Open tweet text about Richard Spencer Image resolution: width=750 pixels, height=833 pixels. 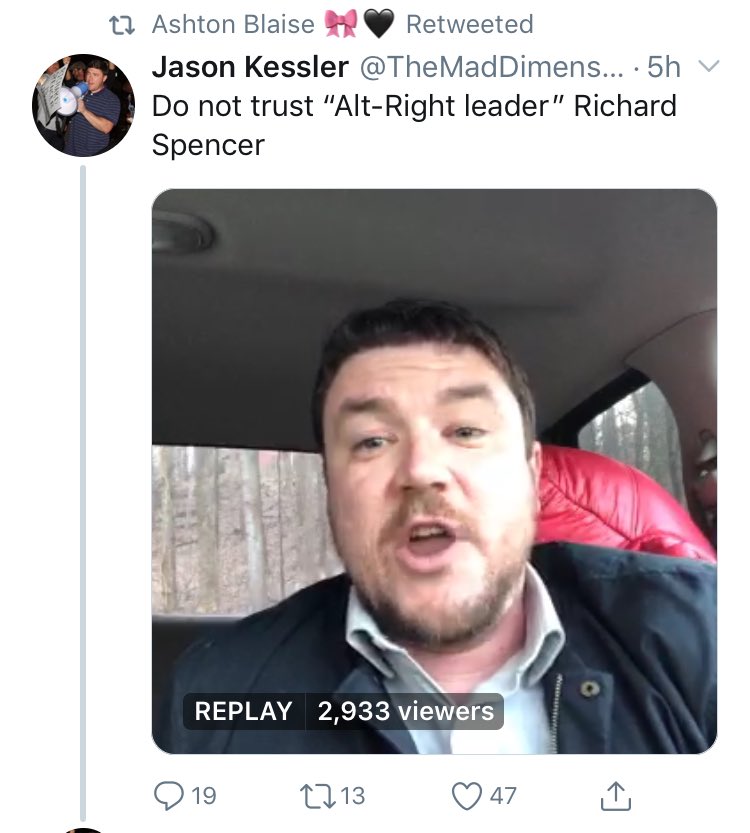(414, 125)
